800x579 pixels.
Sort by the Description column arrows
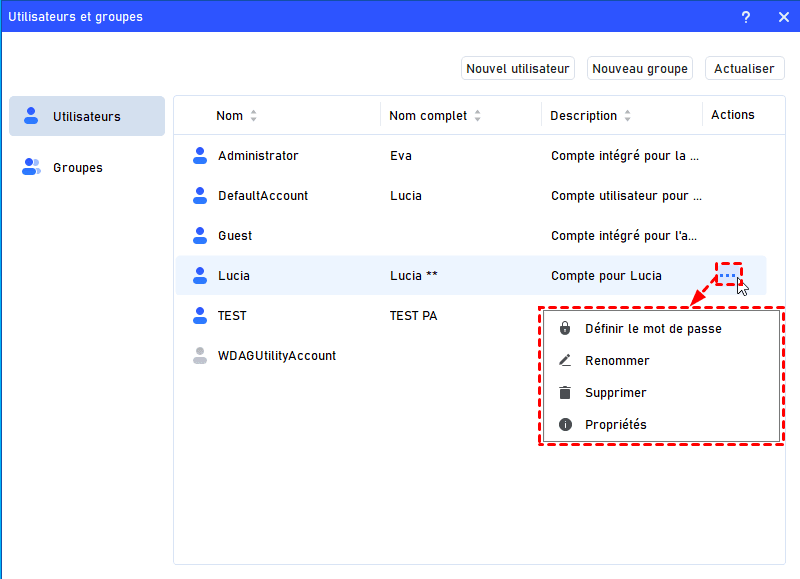click(627, 116)
